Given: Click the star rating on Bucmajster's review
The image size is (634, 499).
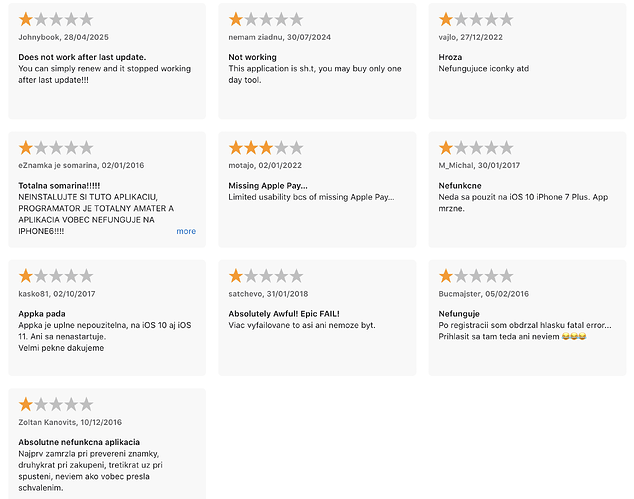Looking at the screenshot, I should tap(476, 276).
